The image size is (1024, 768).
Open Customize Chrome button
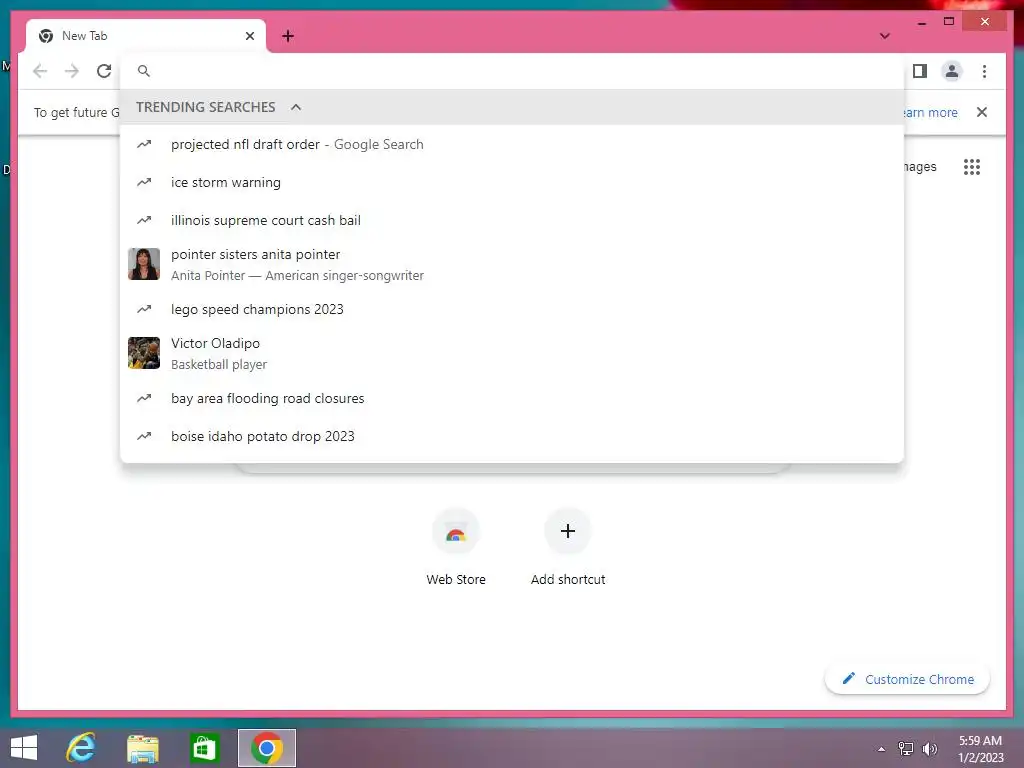pos(907,679)
